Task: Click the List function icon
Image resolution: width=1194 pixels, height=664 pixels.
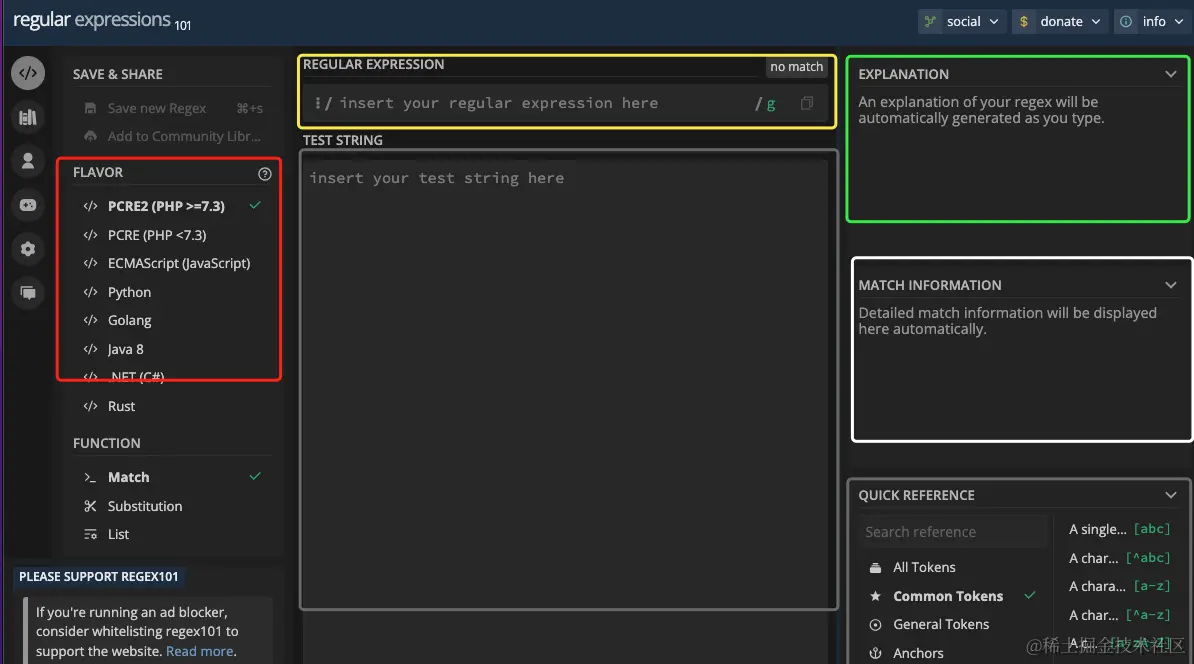Action: 90,535
